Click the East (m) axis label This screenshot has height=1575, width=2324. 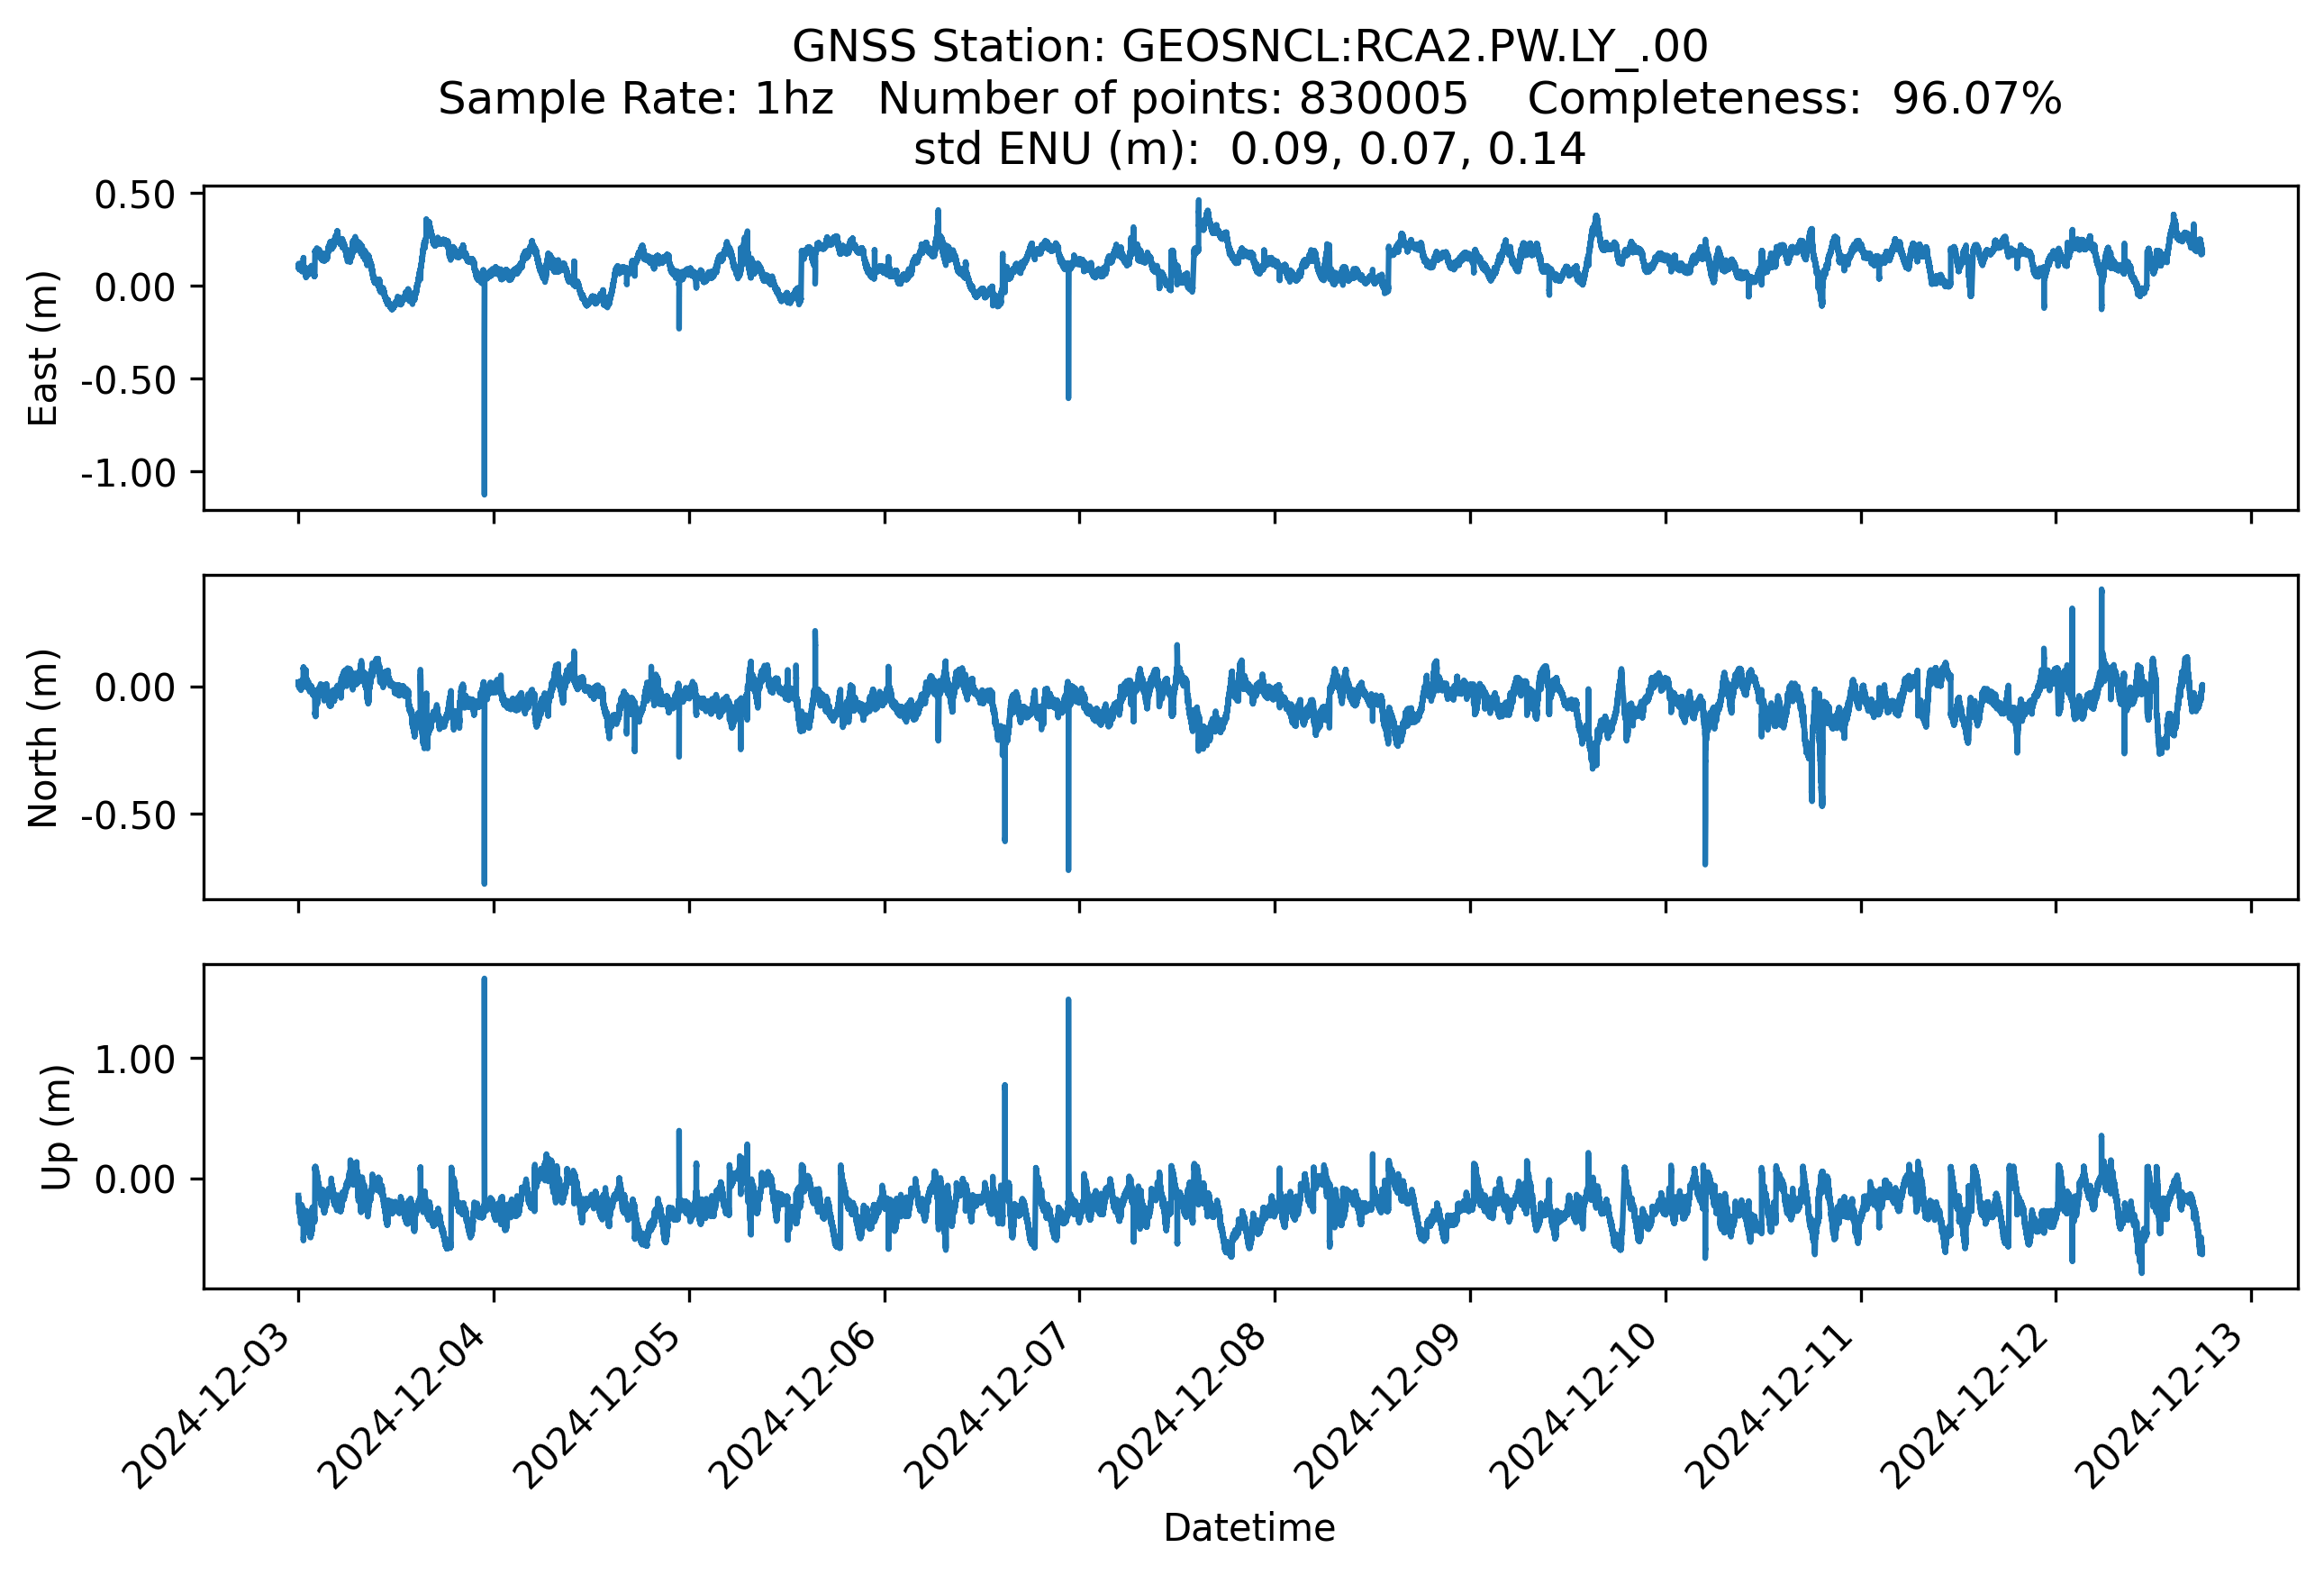42,348
